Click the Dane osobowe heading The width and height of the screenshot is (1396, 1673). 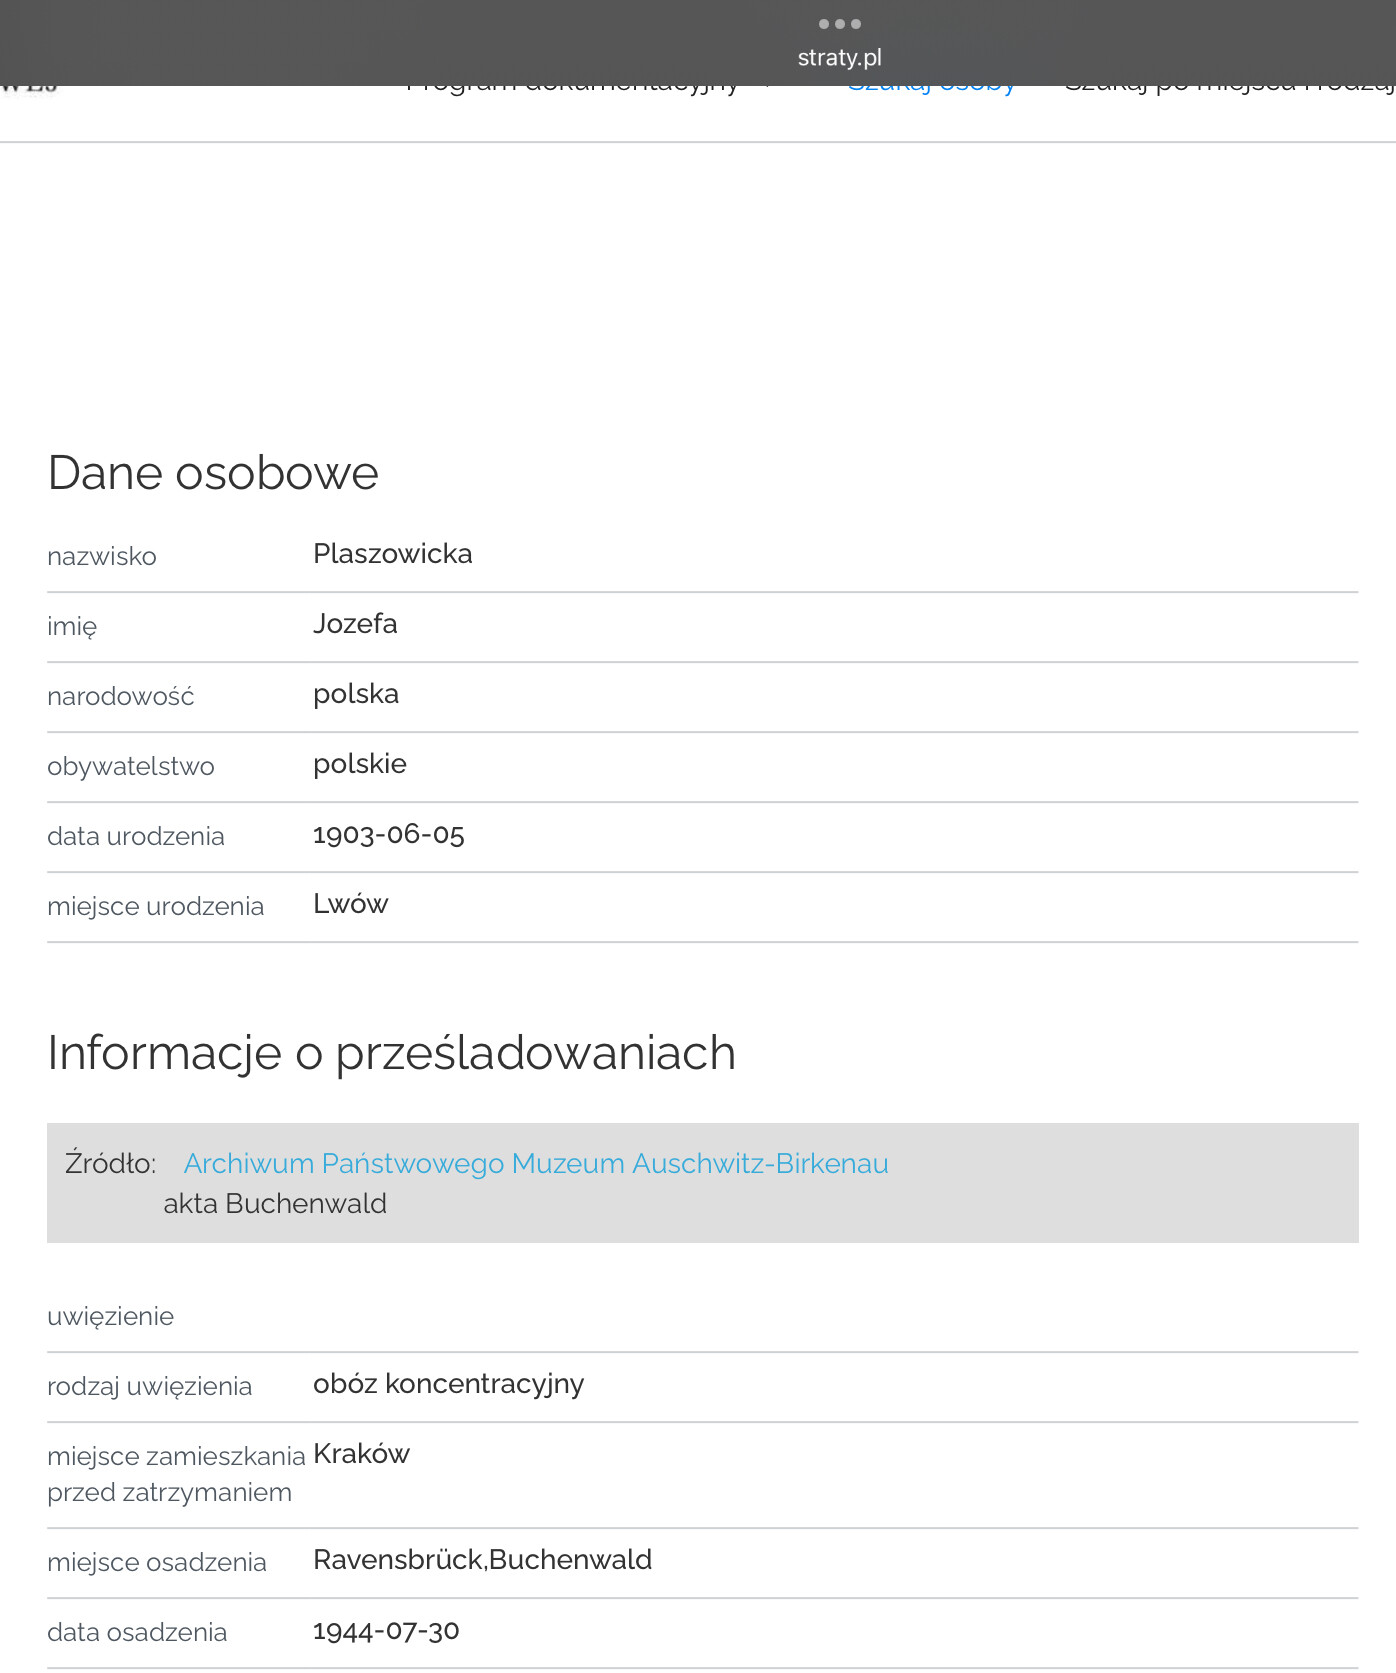213,473
